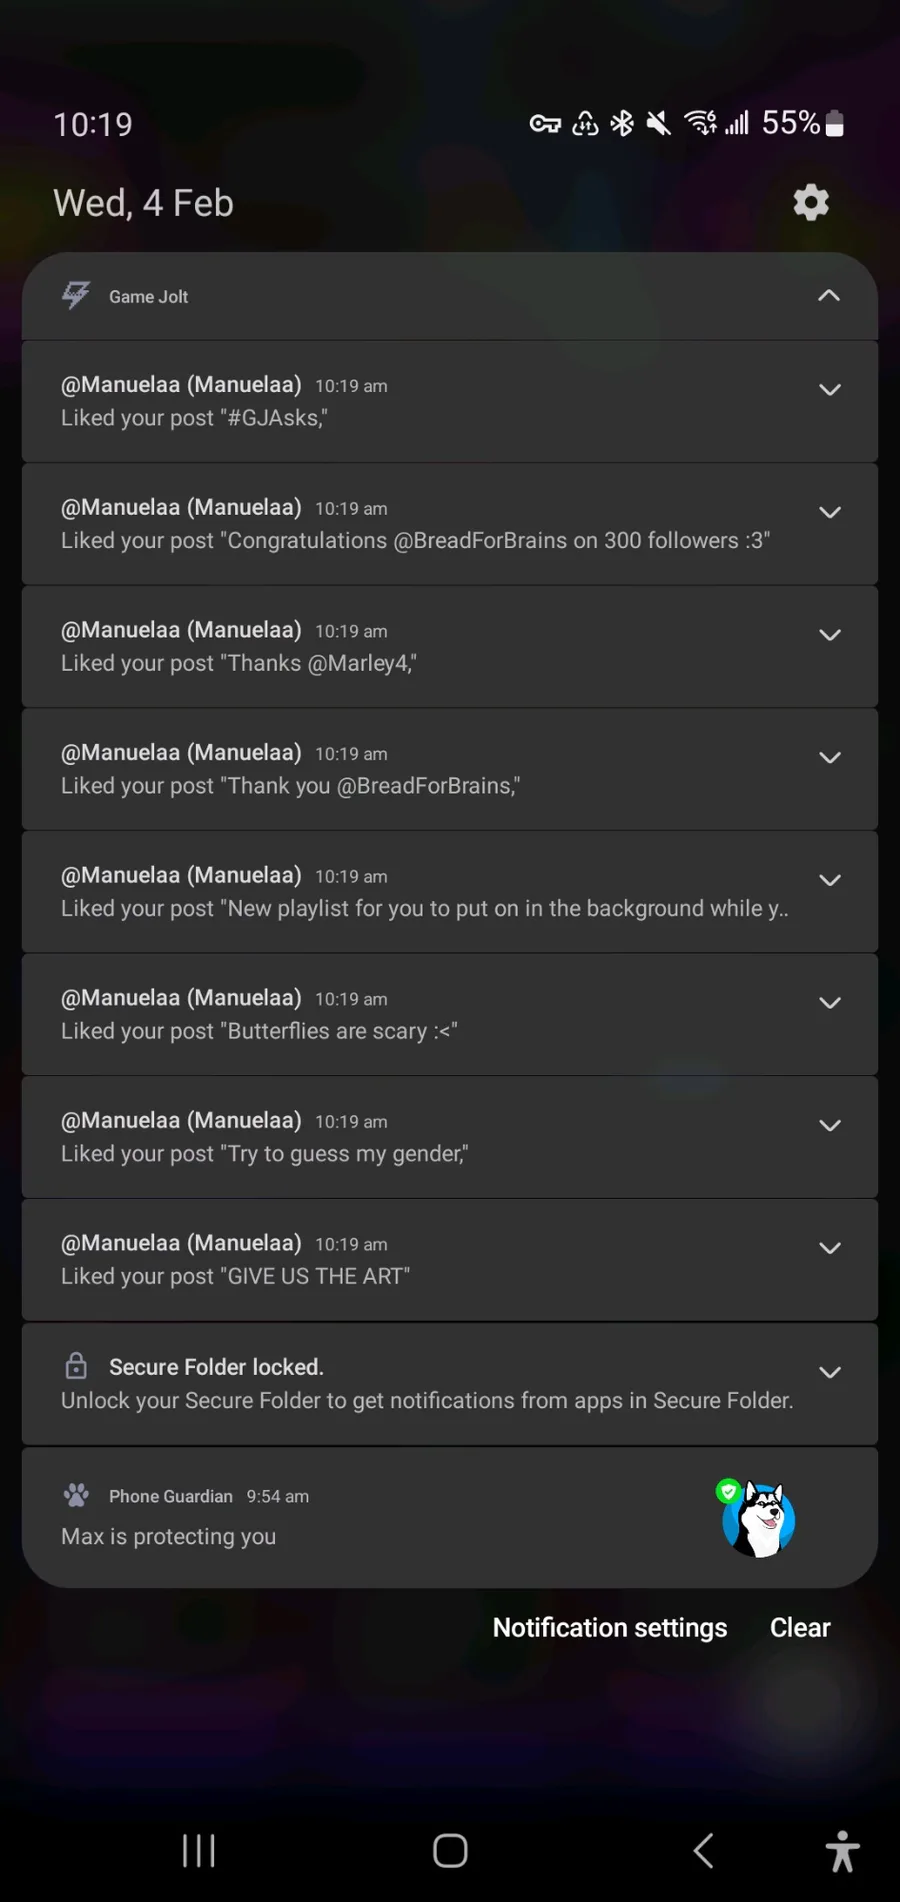Open the "Thanks @Marley4" like notification
The image size is (900, 1902).
point(400,648)
